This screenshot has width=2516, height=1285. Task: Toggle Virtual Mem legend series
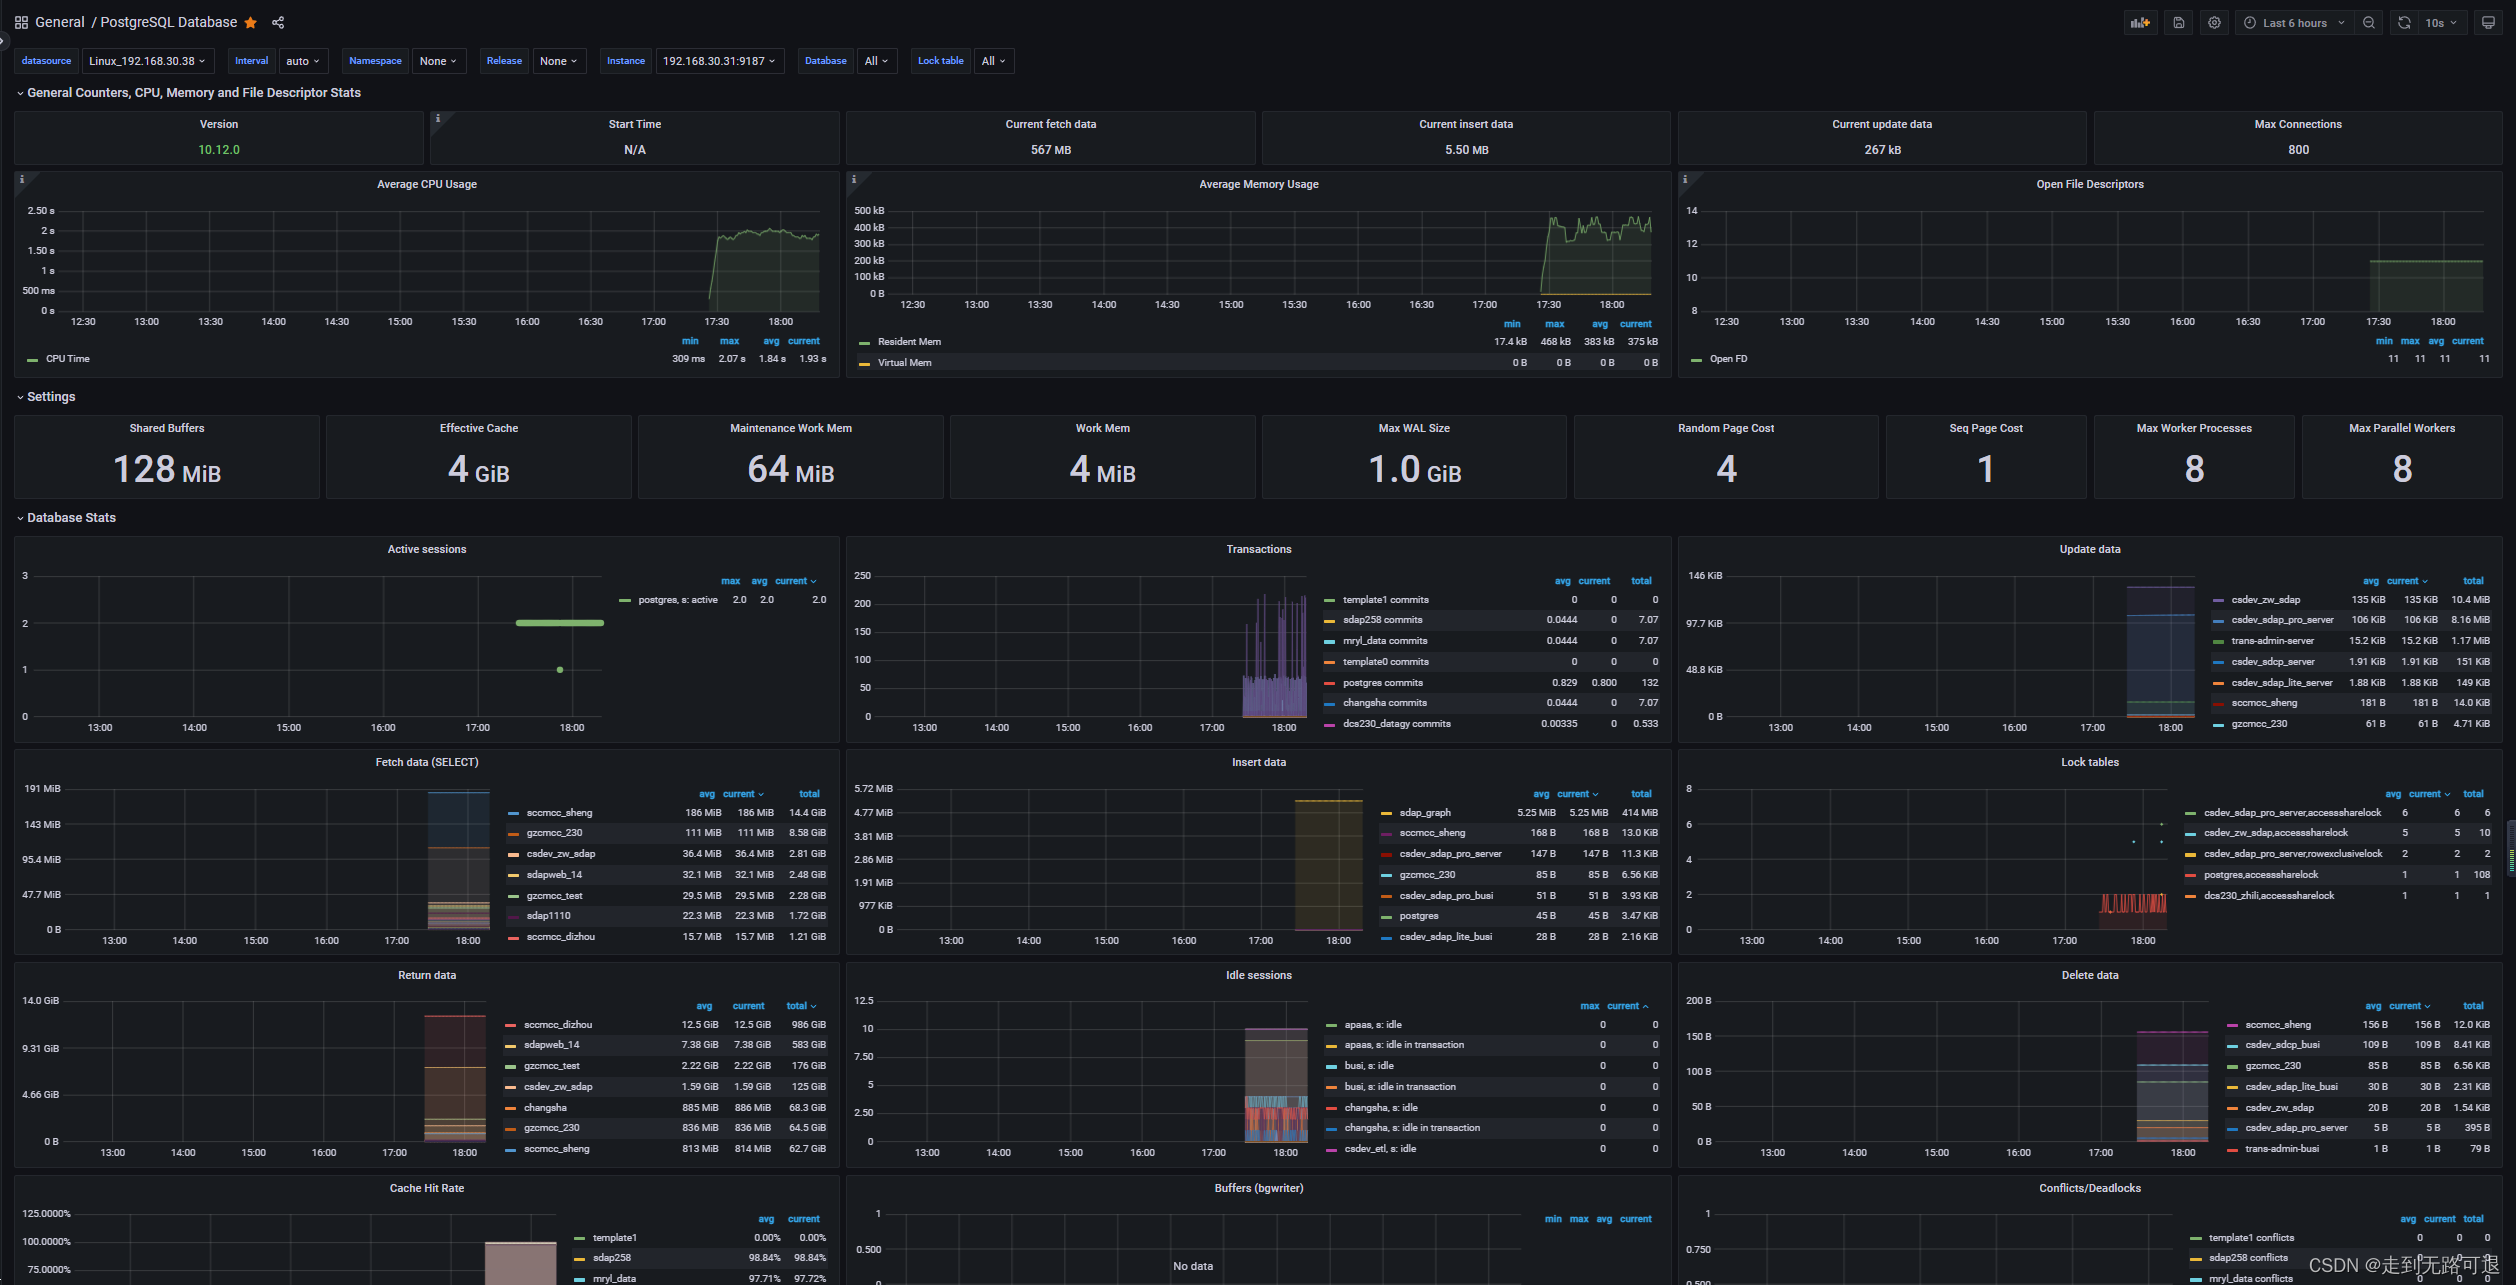[x=904, y=363]
